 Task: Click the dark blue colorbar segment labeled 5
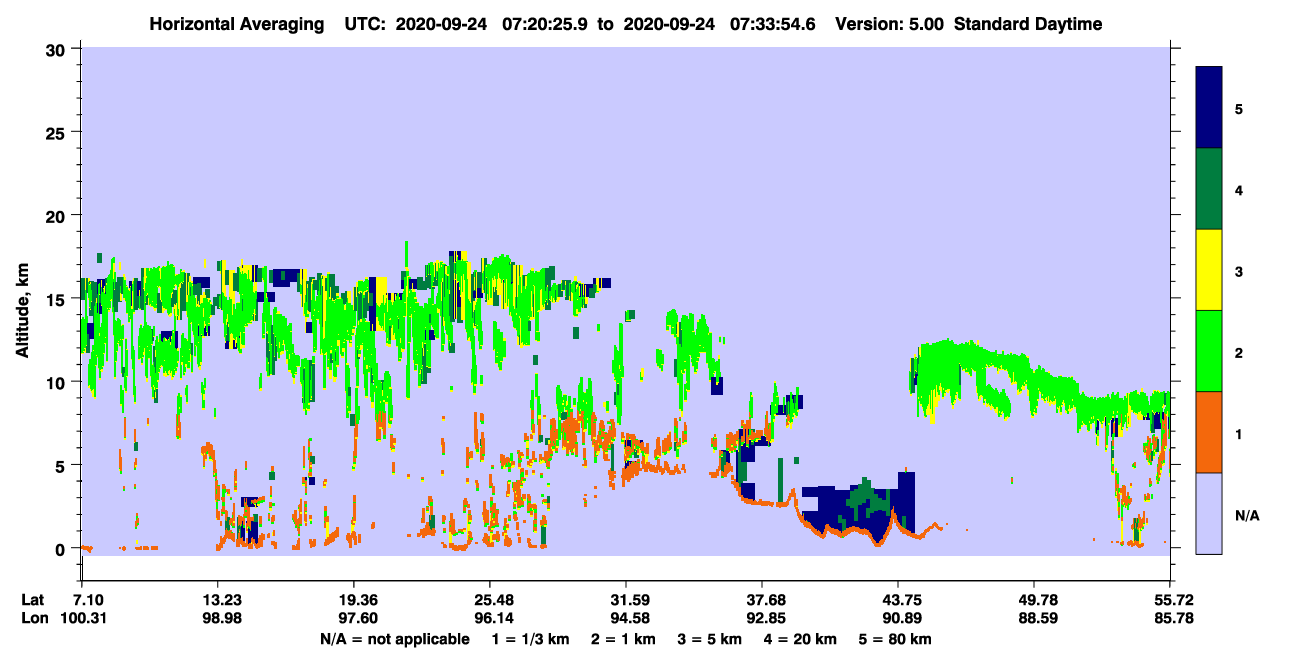1209,107
